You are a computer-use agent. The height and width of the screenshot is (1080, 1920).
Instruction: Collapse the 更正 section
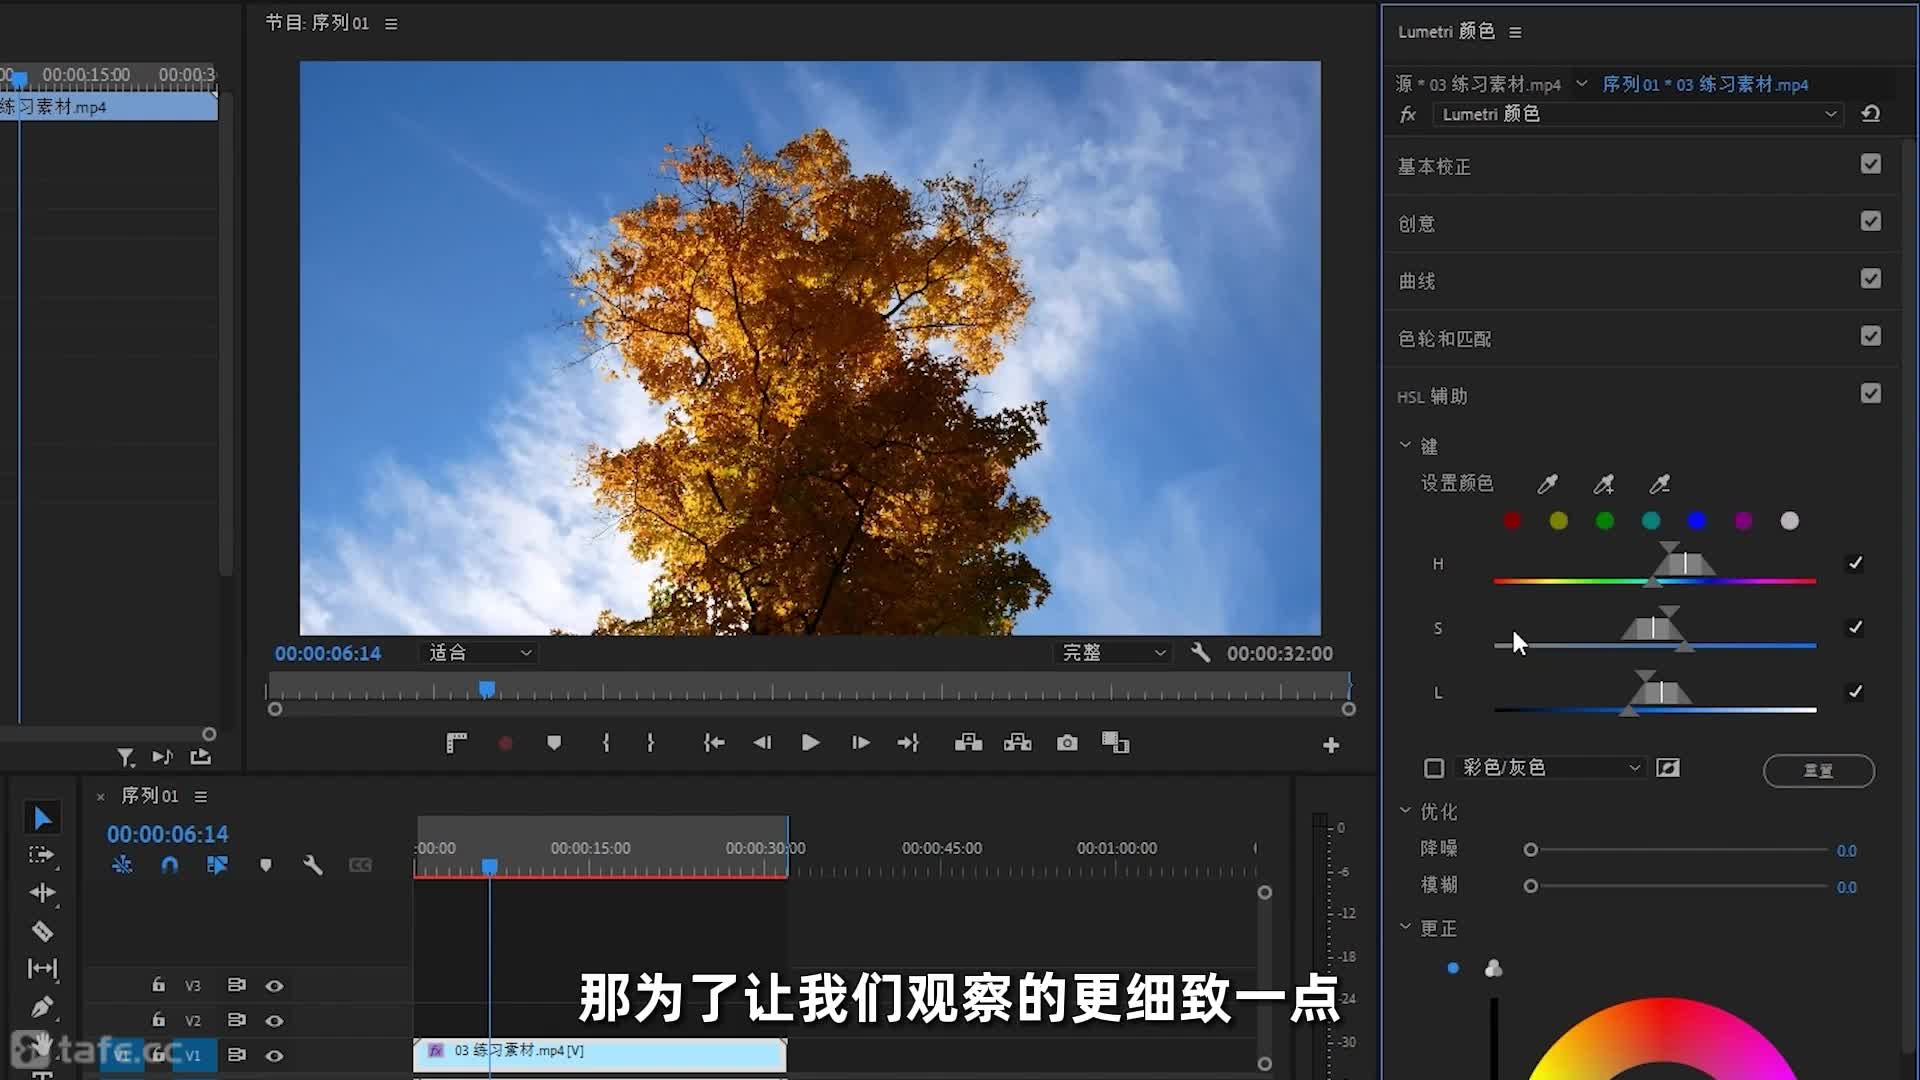point(1405,927)
